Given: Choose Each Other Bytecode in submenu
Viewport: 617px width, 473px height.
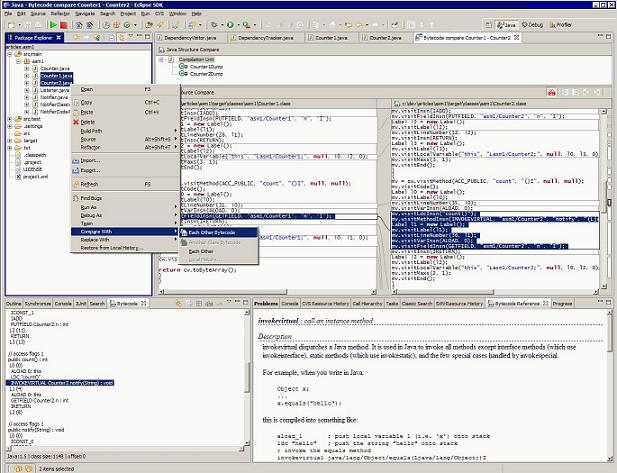Looking at the screenshot, I should [218, 233].
